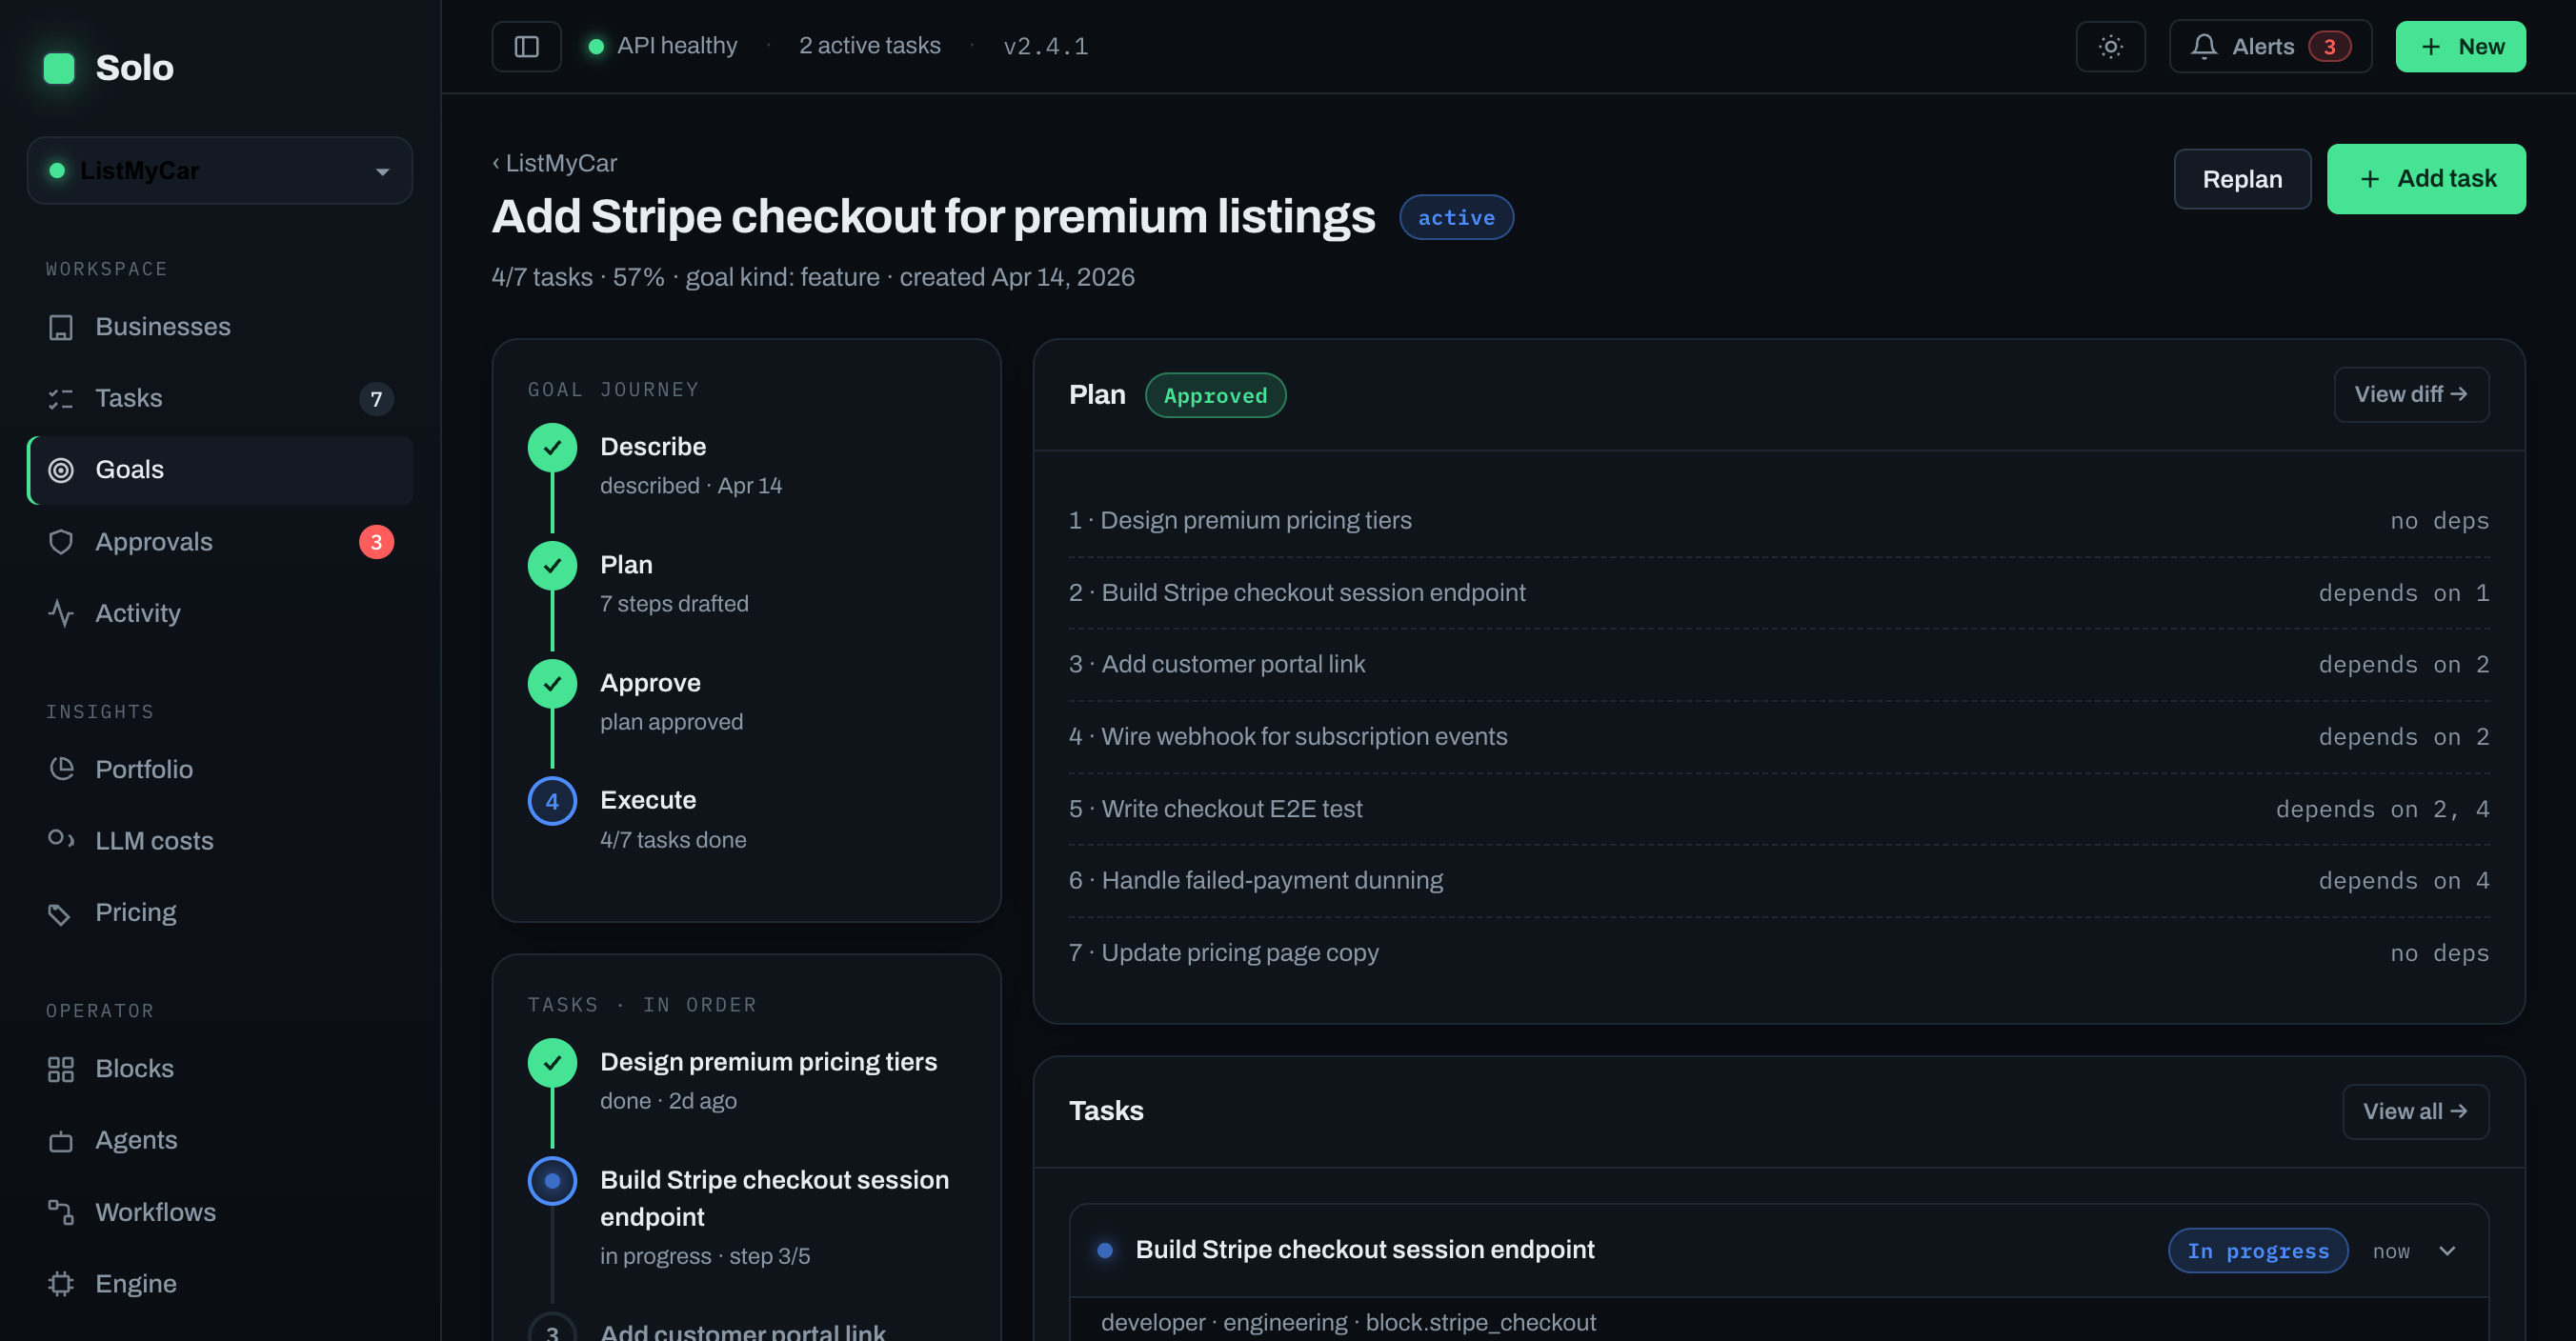Open Alerts bell icon
Viewport: 2576px width, 1341px height.
[x=2204, y=46]
